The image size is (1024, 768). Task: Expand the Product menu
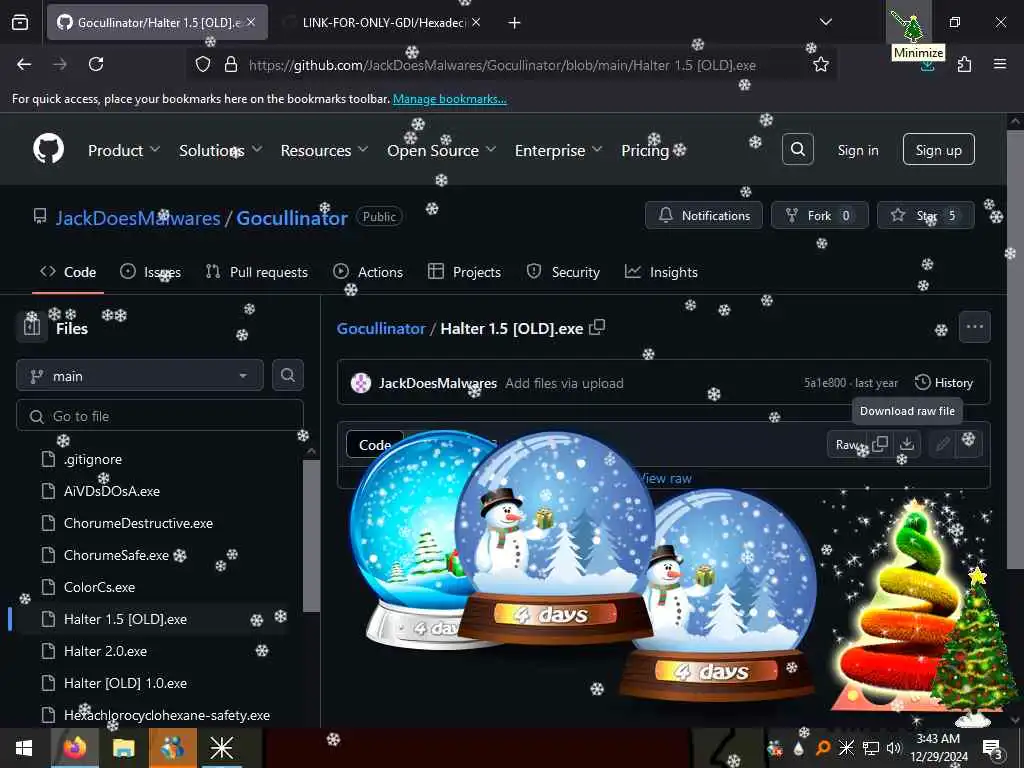pyautogui.click(x=124, y=150)
